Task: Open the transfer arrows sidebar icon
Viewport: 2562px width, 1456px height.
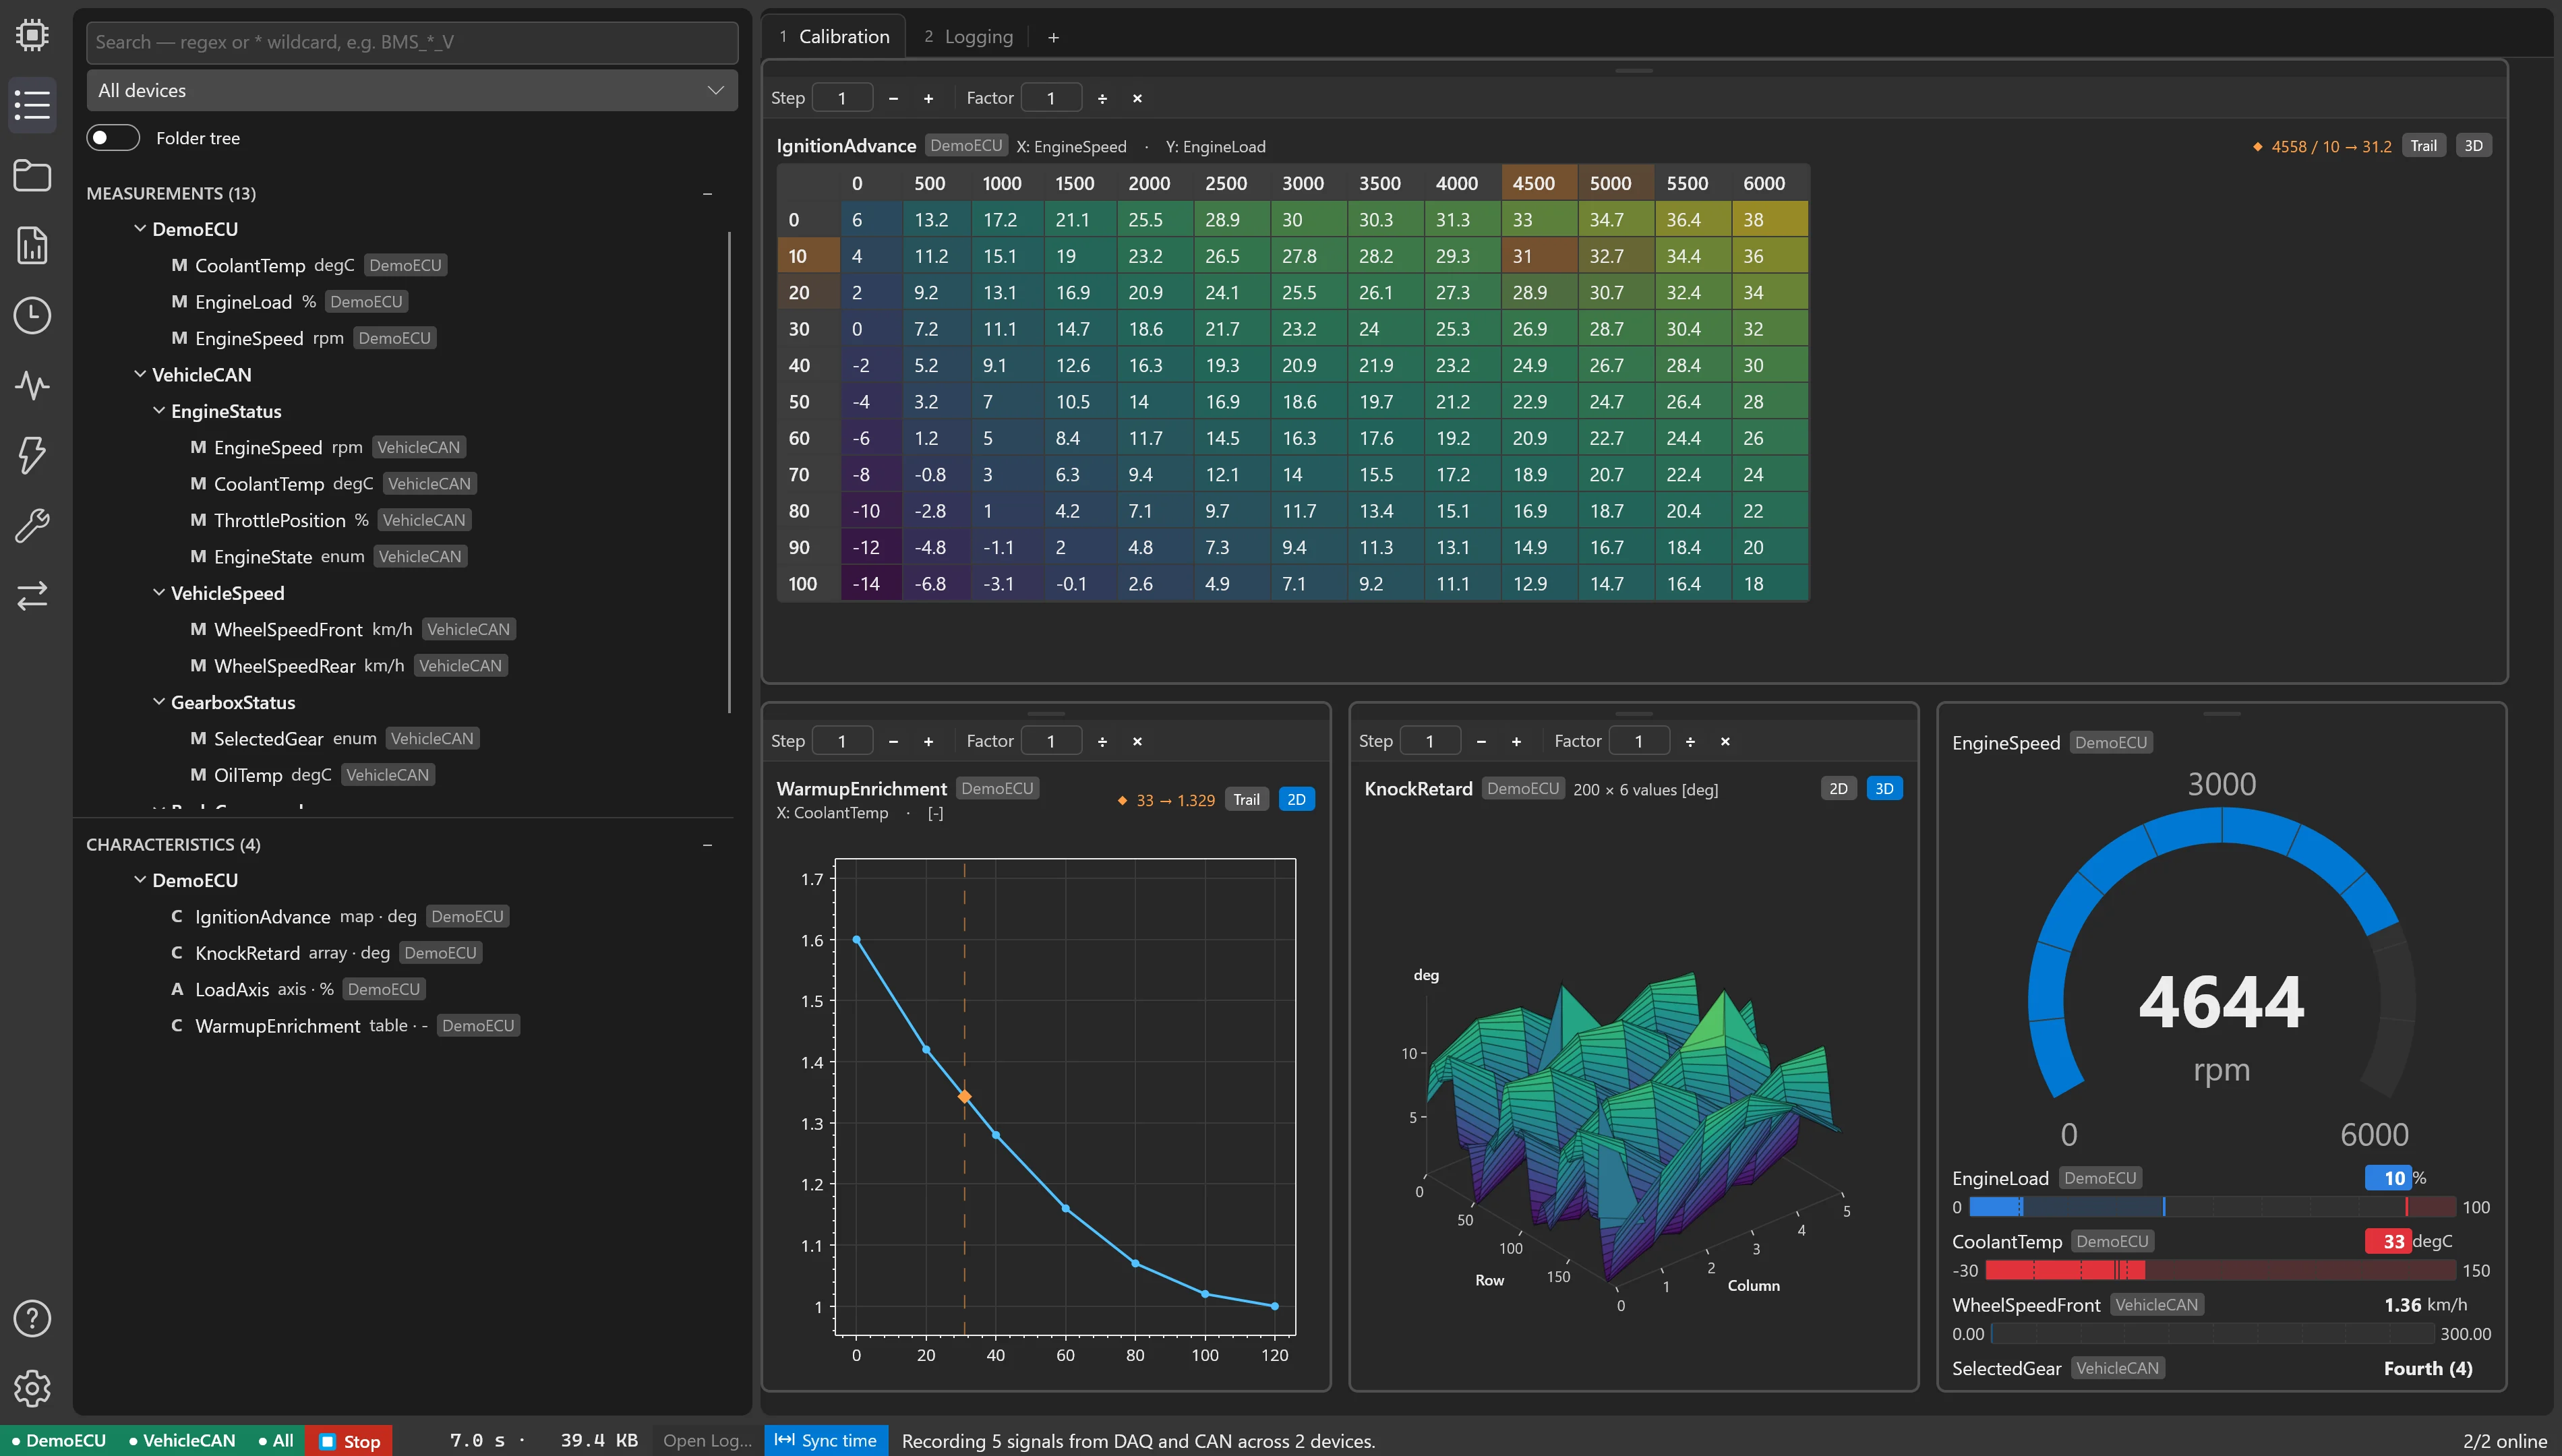Action: click(32, 595)
